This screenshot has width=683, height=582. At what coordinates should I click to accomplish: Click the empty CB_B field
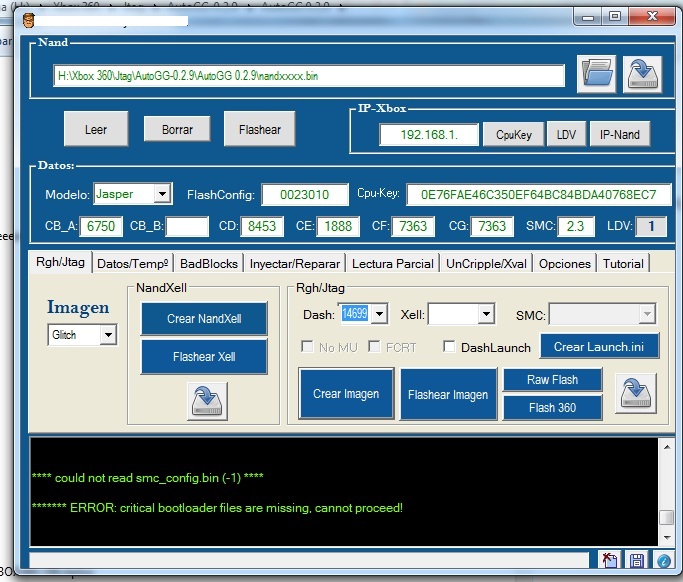pyautogui.click(x=186, y=226)
